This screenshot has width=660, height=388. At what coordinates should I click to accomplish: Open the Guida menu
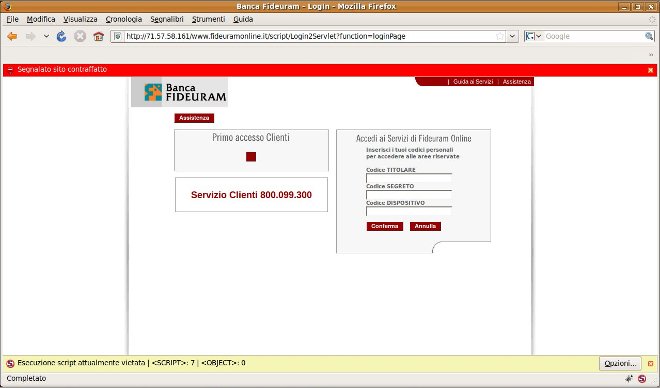pos(243,19)
